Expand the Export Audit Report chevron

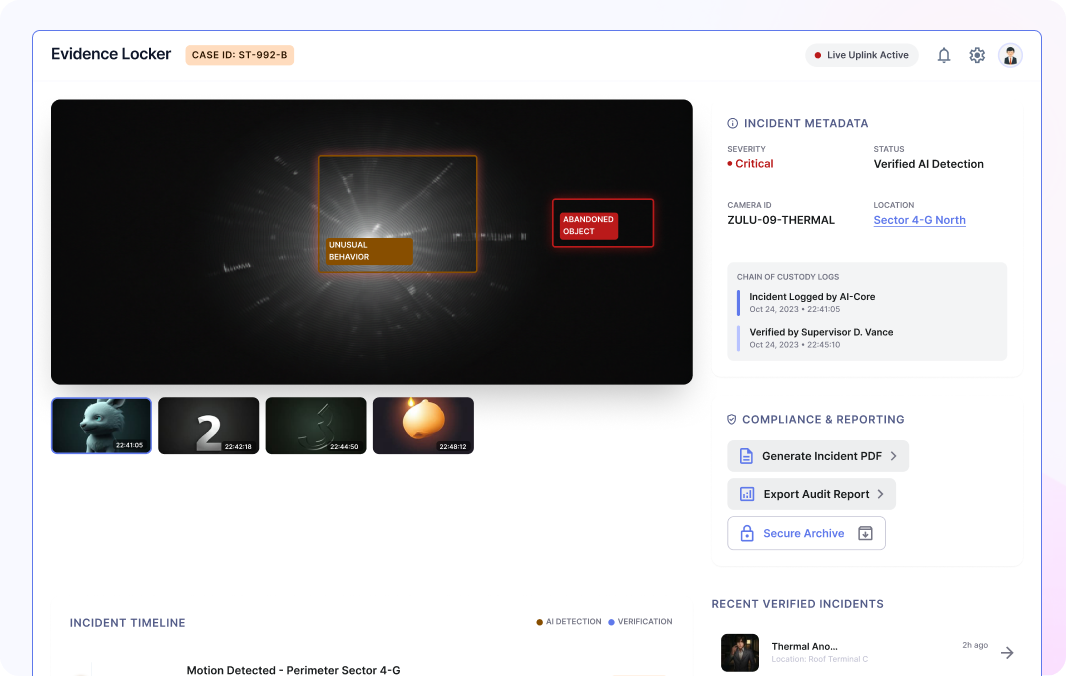(x=881, y=493)
